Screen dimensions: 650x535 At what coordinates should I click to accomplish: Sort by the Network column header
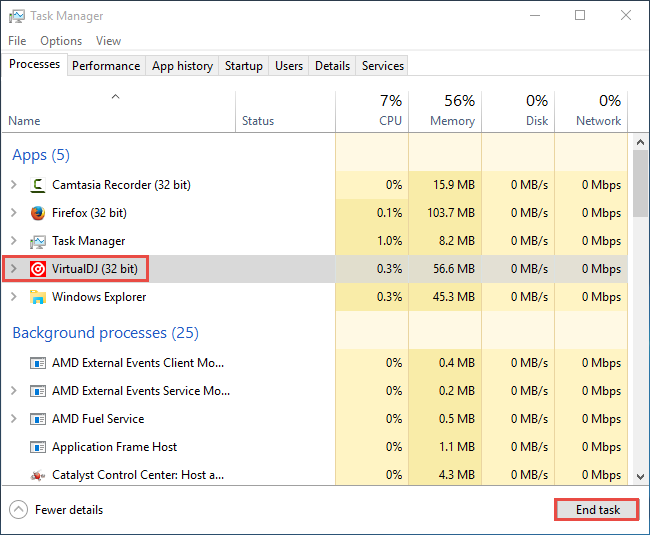591,112
